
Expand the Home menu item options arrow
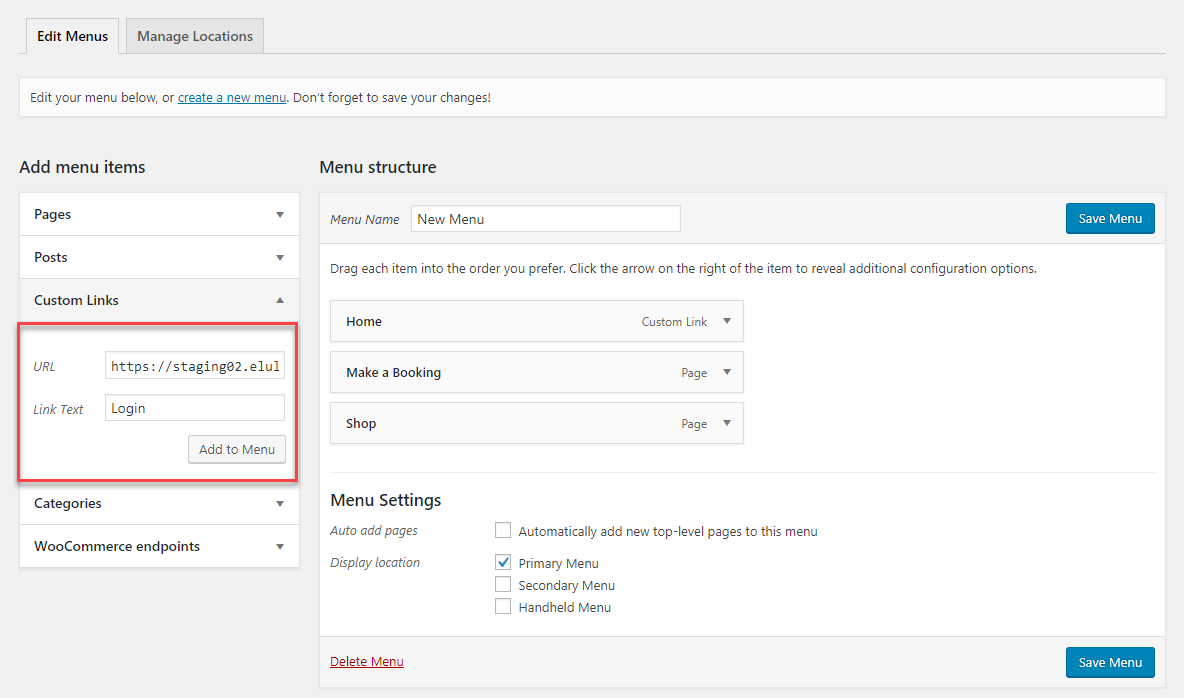pos(727,321)
